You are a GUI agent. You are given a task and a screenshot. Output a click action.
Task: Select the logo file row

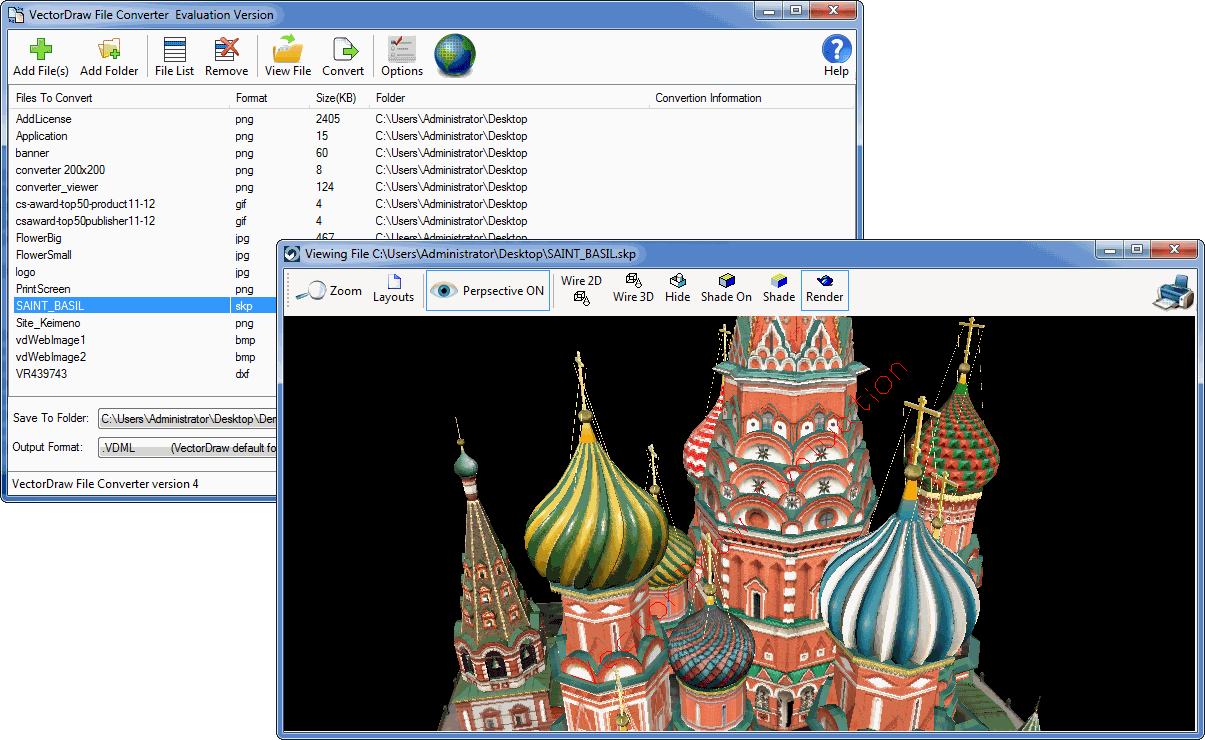tap(145, 272)
